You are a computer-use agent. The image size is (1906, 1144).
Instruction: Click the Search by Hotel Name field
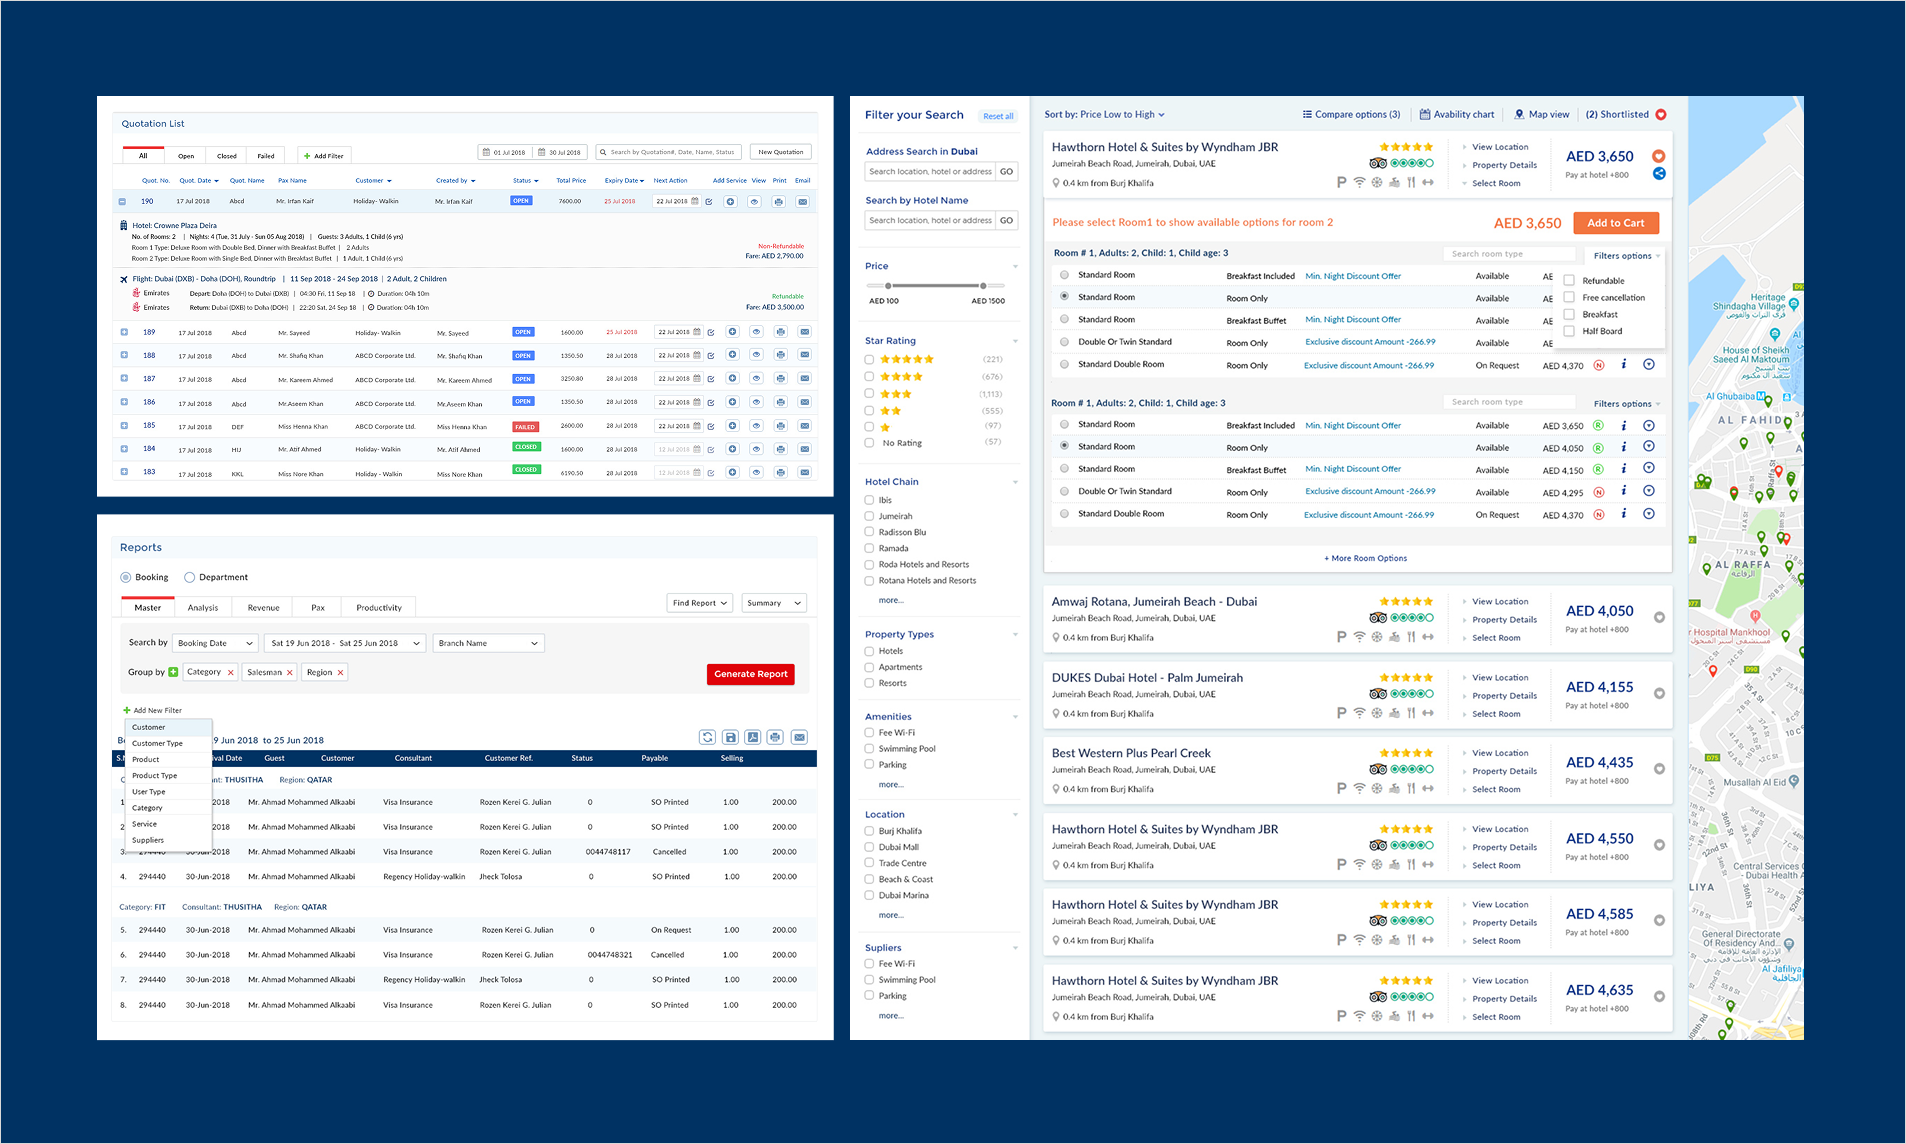coord(930,221)
